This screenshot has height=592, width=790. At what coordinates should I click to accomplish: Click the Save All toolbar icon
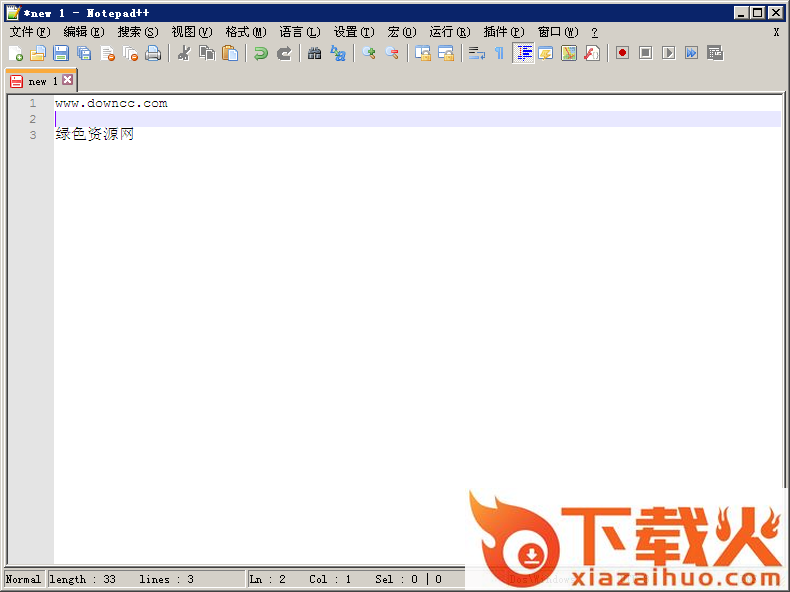click(84, 53)
